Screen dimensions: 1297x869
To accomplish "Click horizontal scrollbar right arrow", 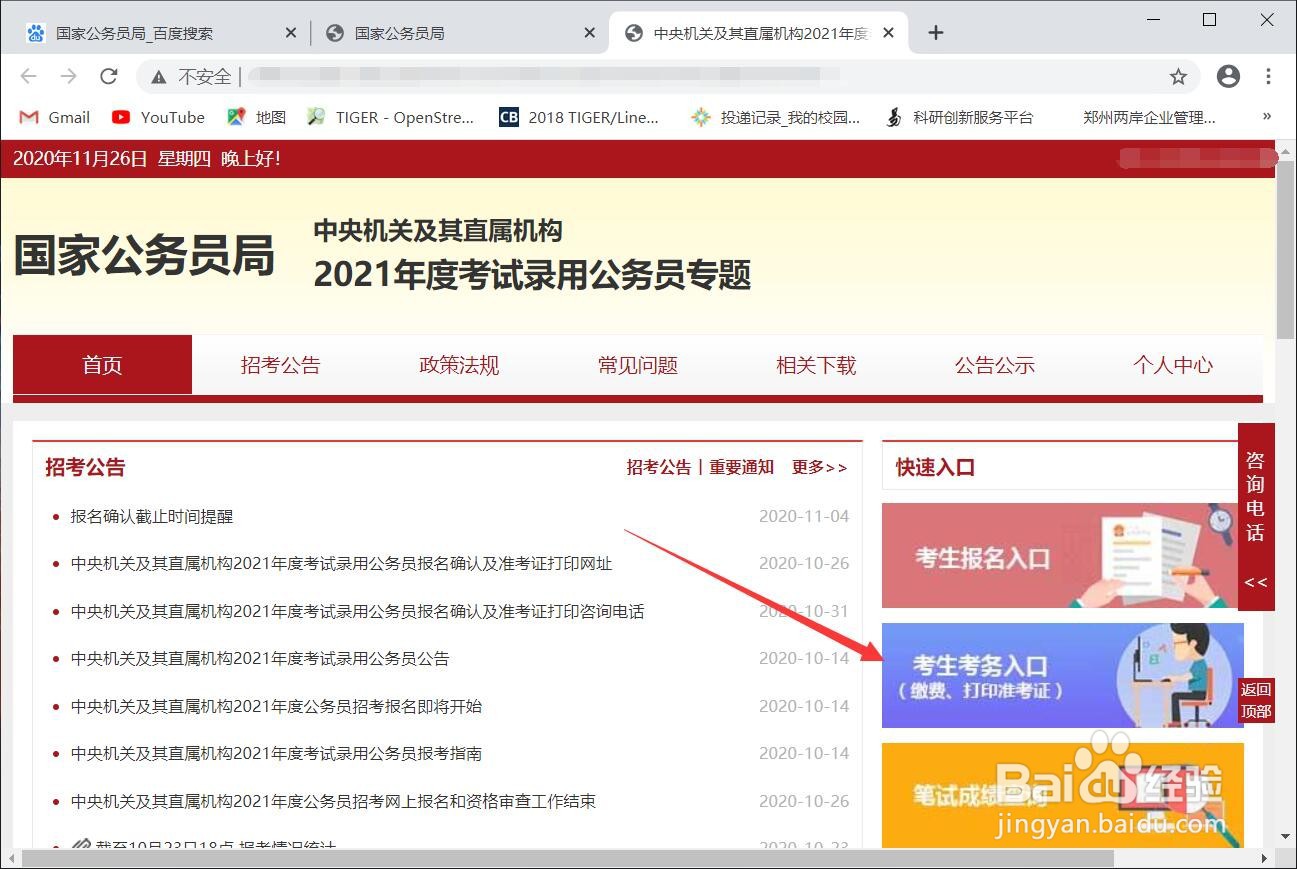I will click(1265, 859).
